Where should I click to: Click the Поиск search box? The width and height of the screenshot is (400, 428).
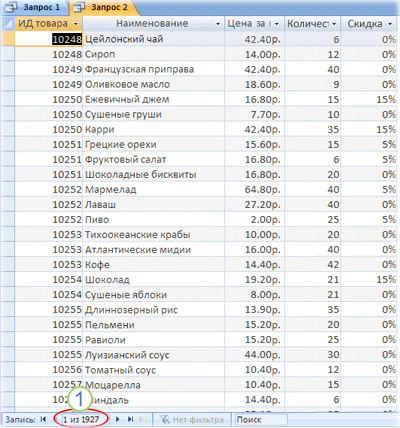[261, 419]
